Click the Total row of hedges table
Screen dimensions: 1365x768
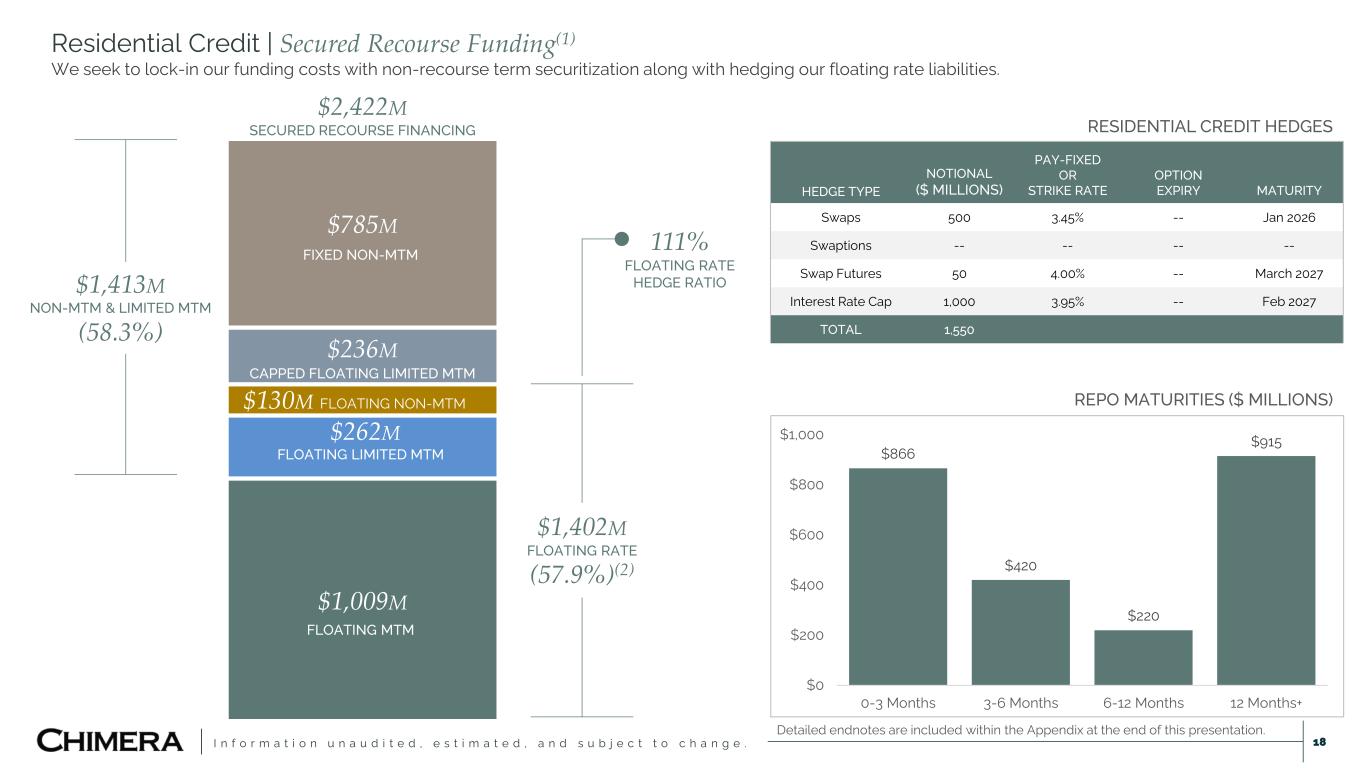point(1056,329)
